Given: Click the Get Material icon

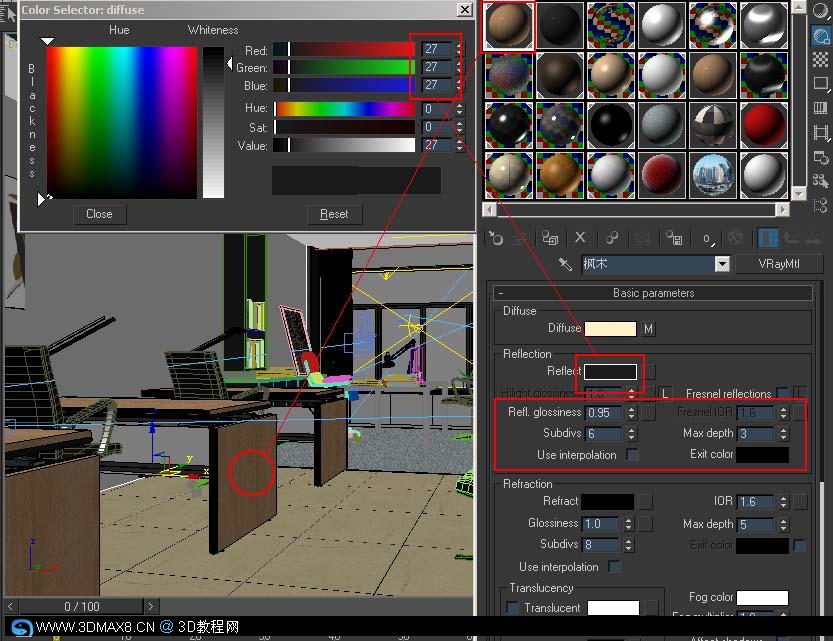Looking at the screenshot, I should [x=496, y=238].
